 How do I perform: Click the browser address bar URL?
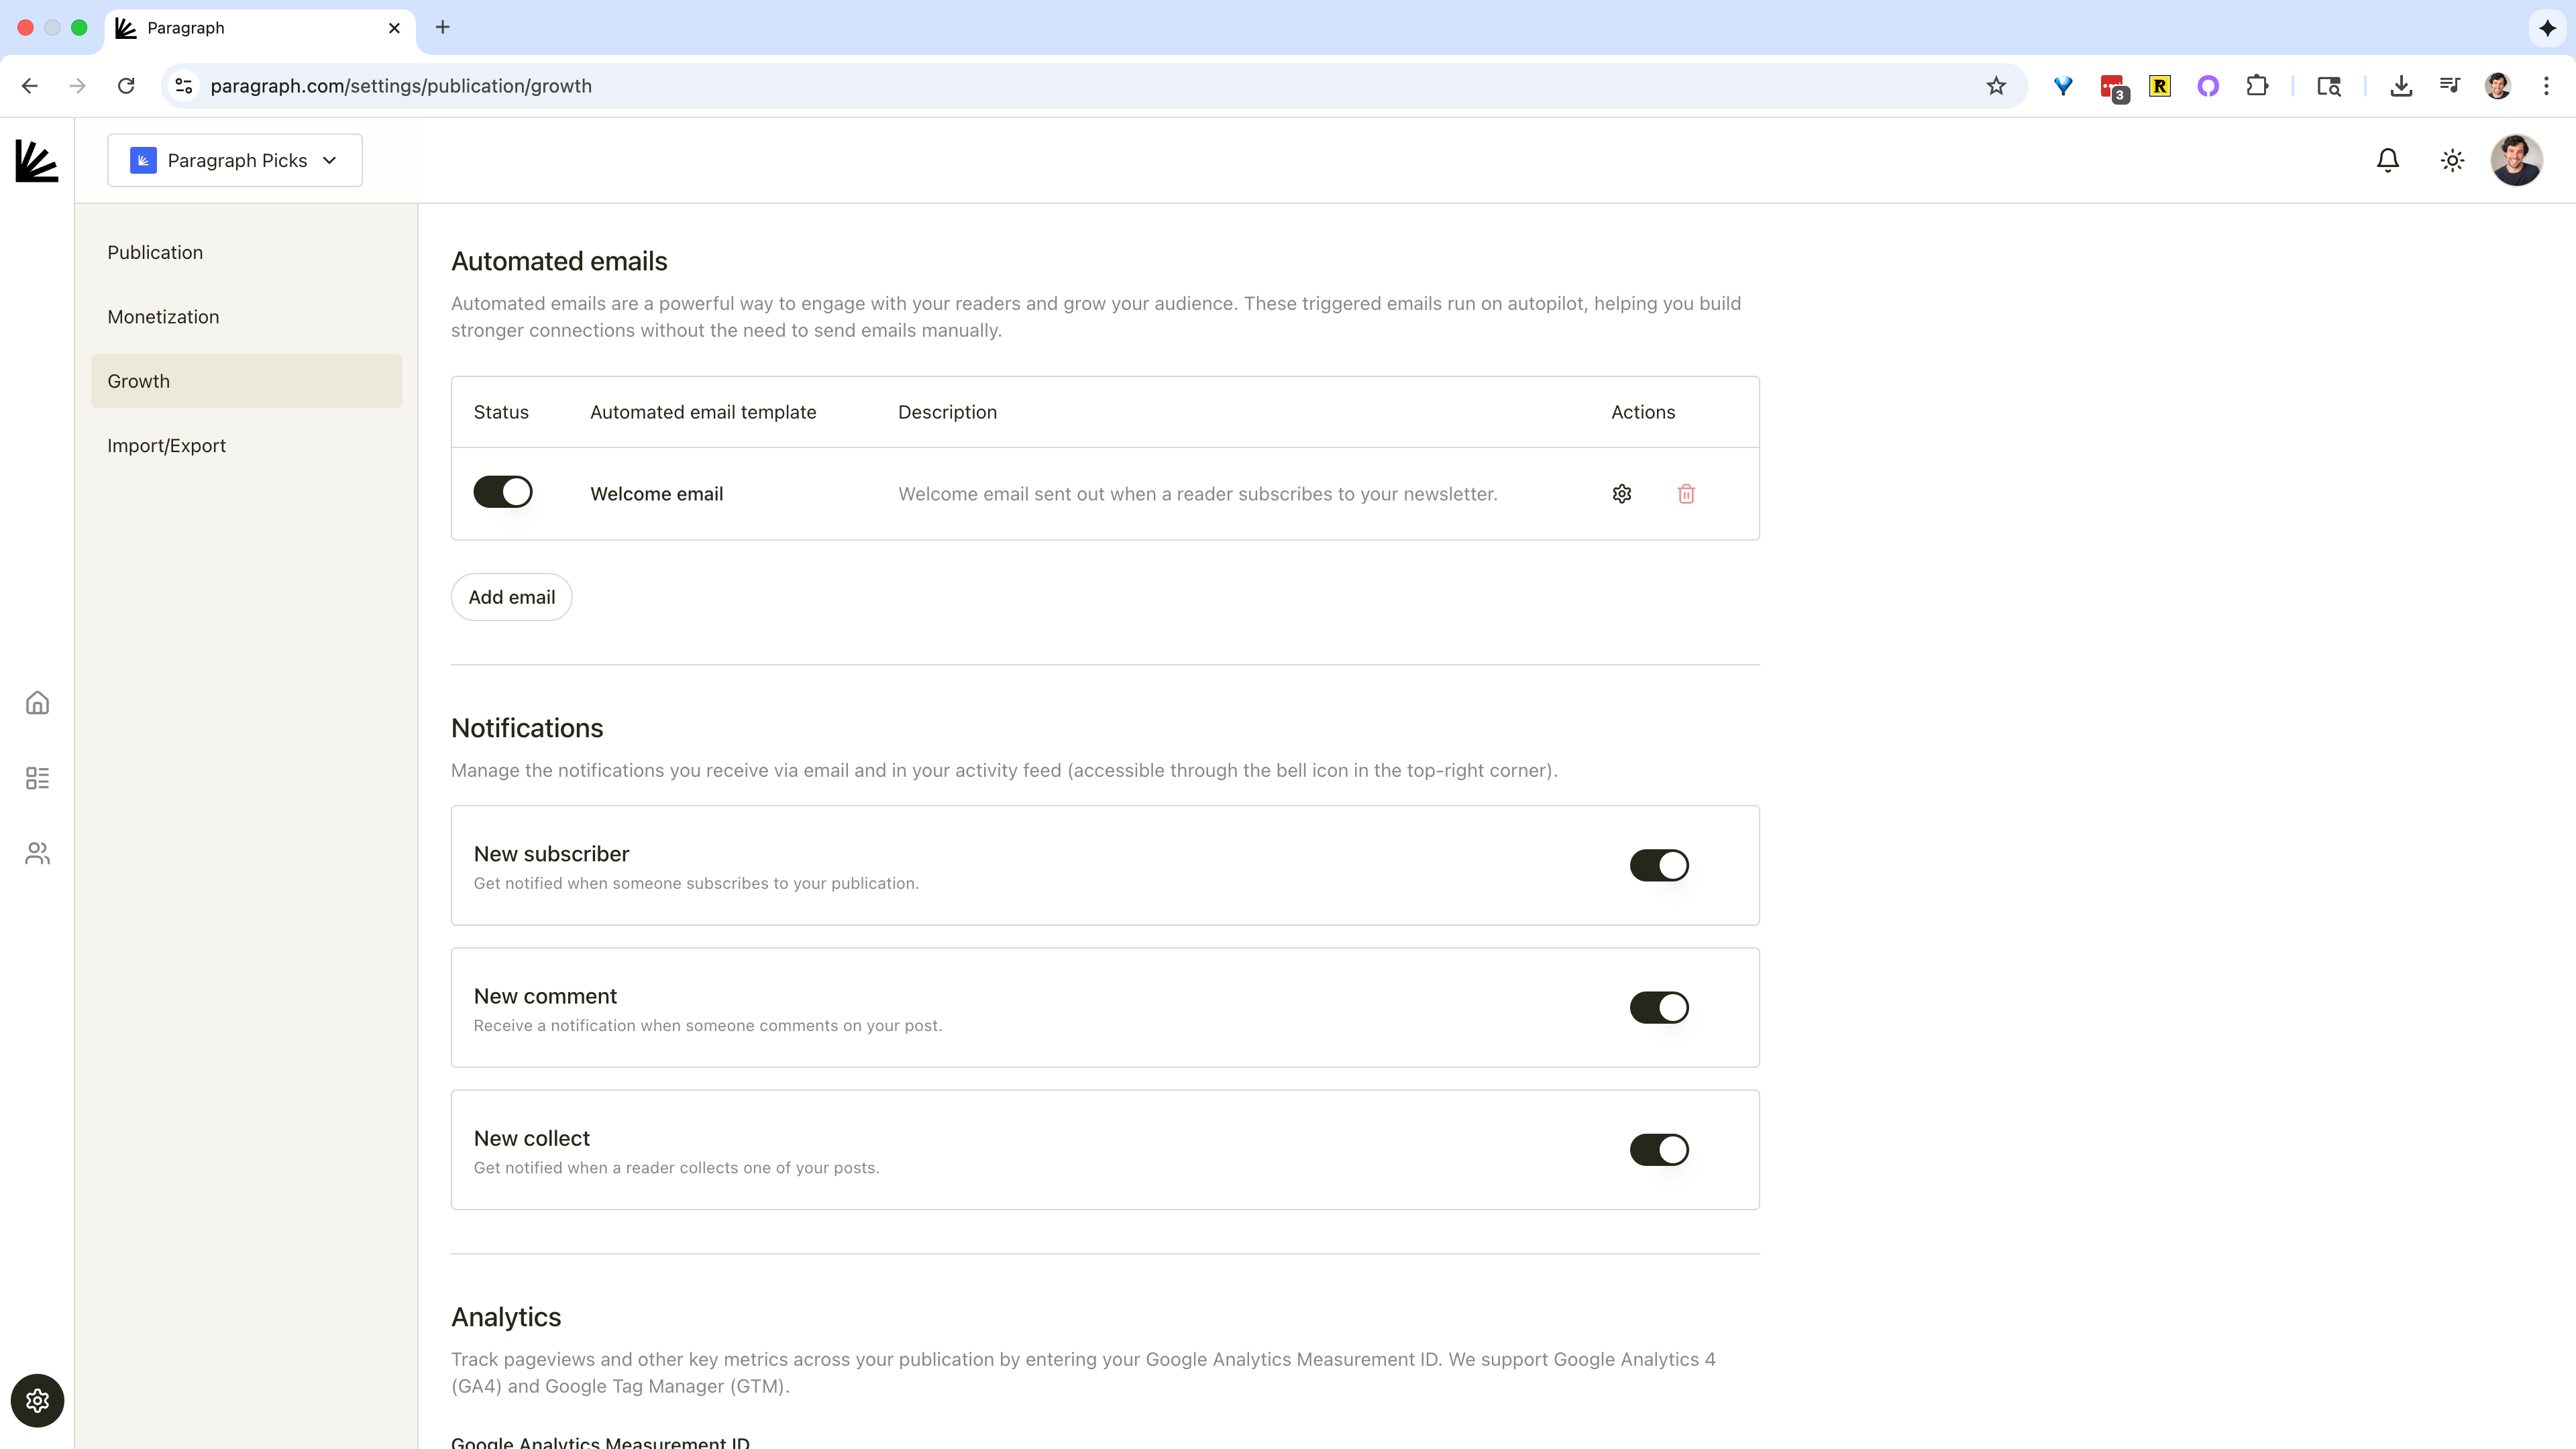[400, 86]
